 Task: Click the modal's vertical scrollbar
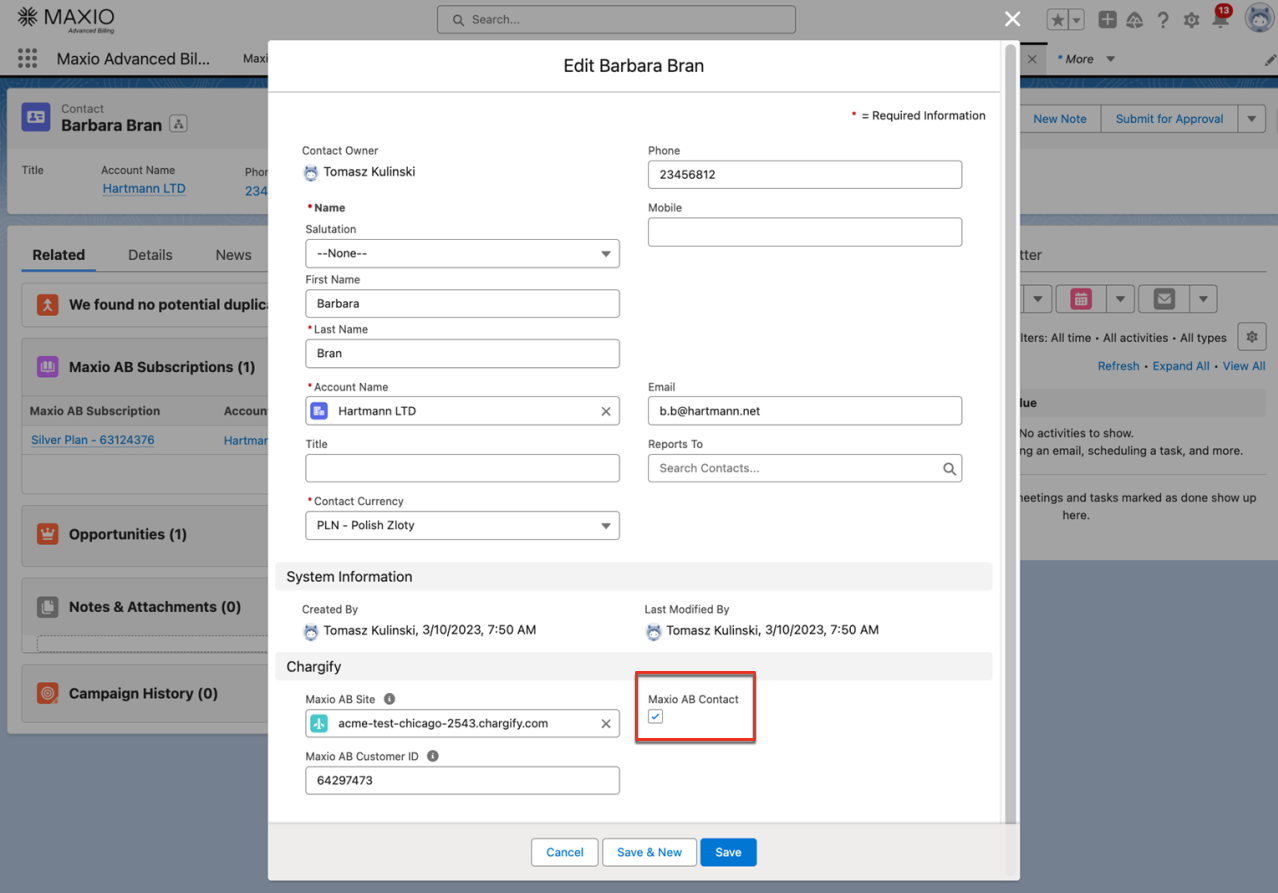(1010, 430)
